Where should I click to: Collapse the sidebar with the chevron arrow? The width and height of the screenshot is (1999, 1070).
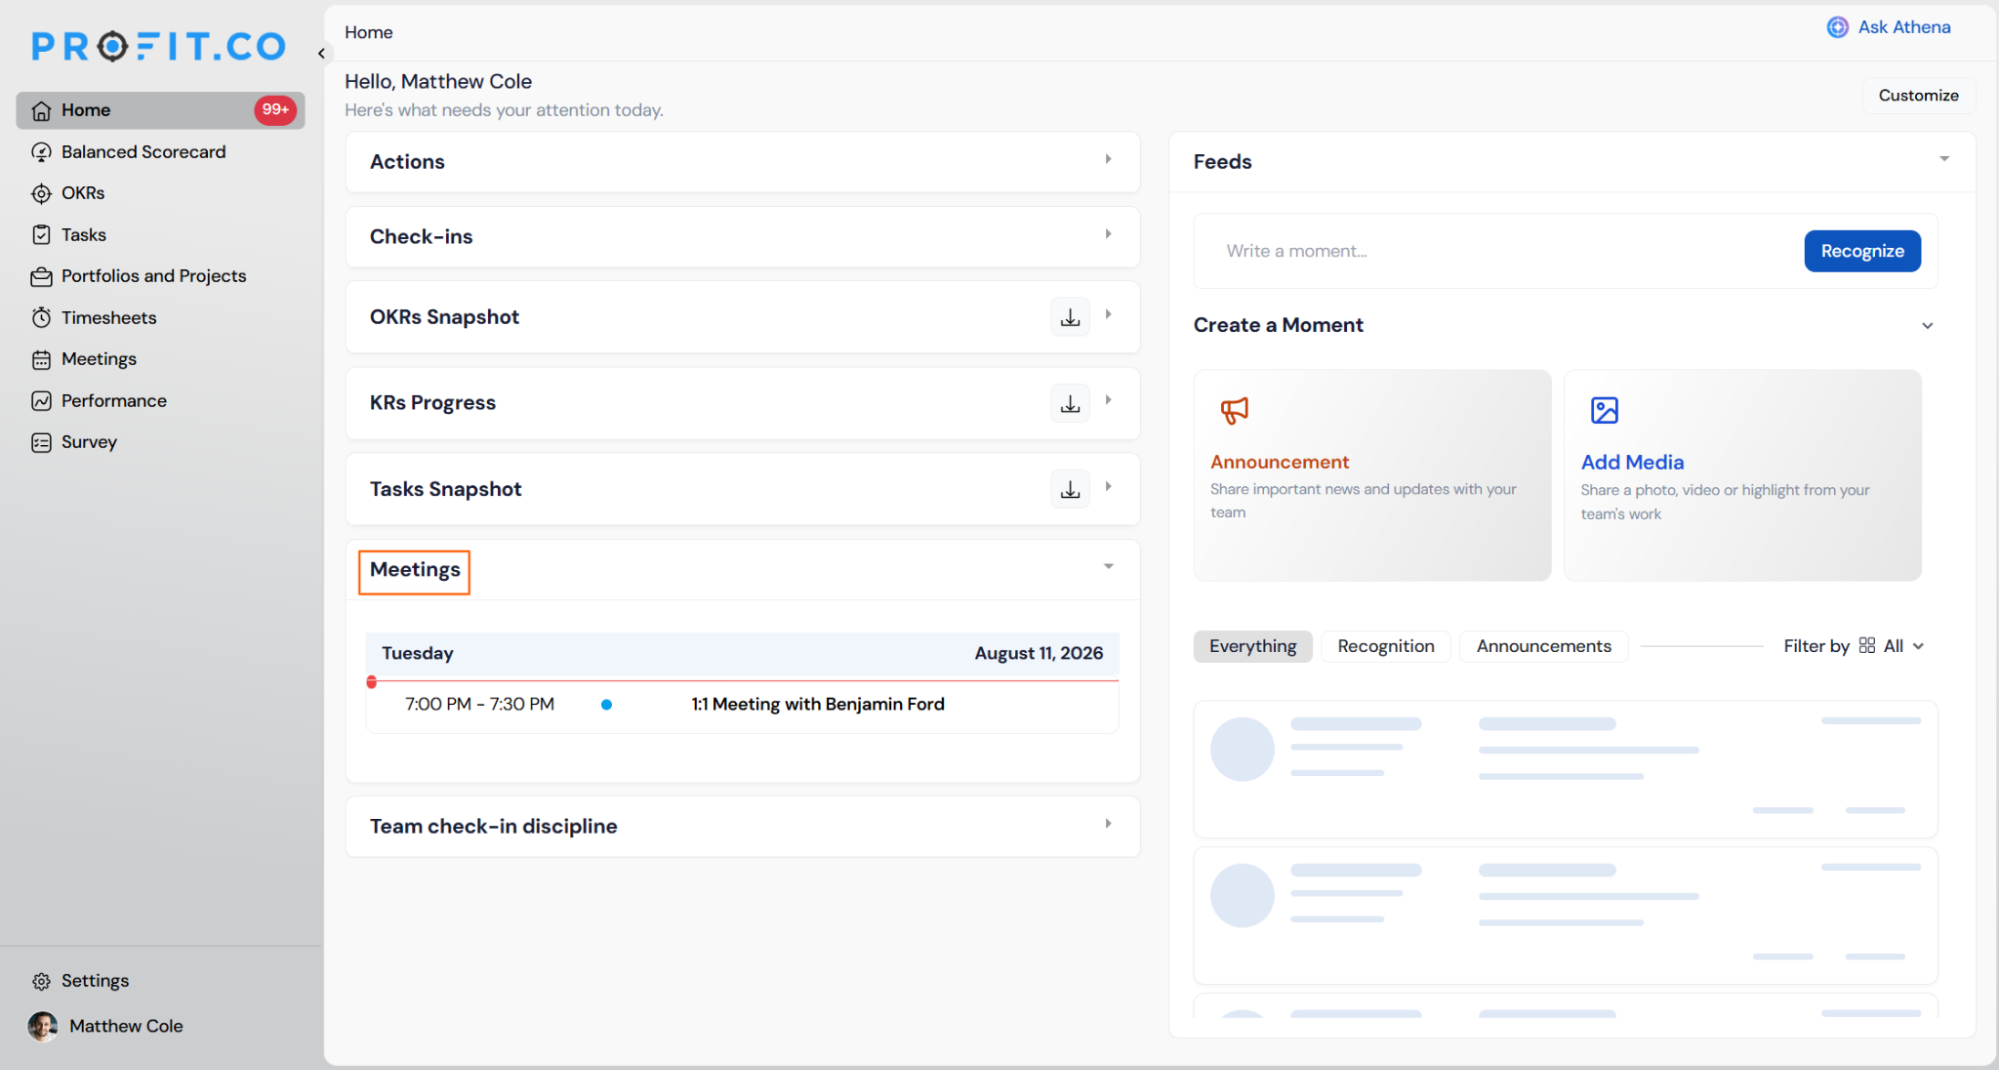(x=321, y=53)
